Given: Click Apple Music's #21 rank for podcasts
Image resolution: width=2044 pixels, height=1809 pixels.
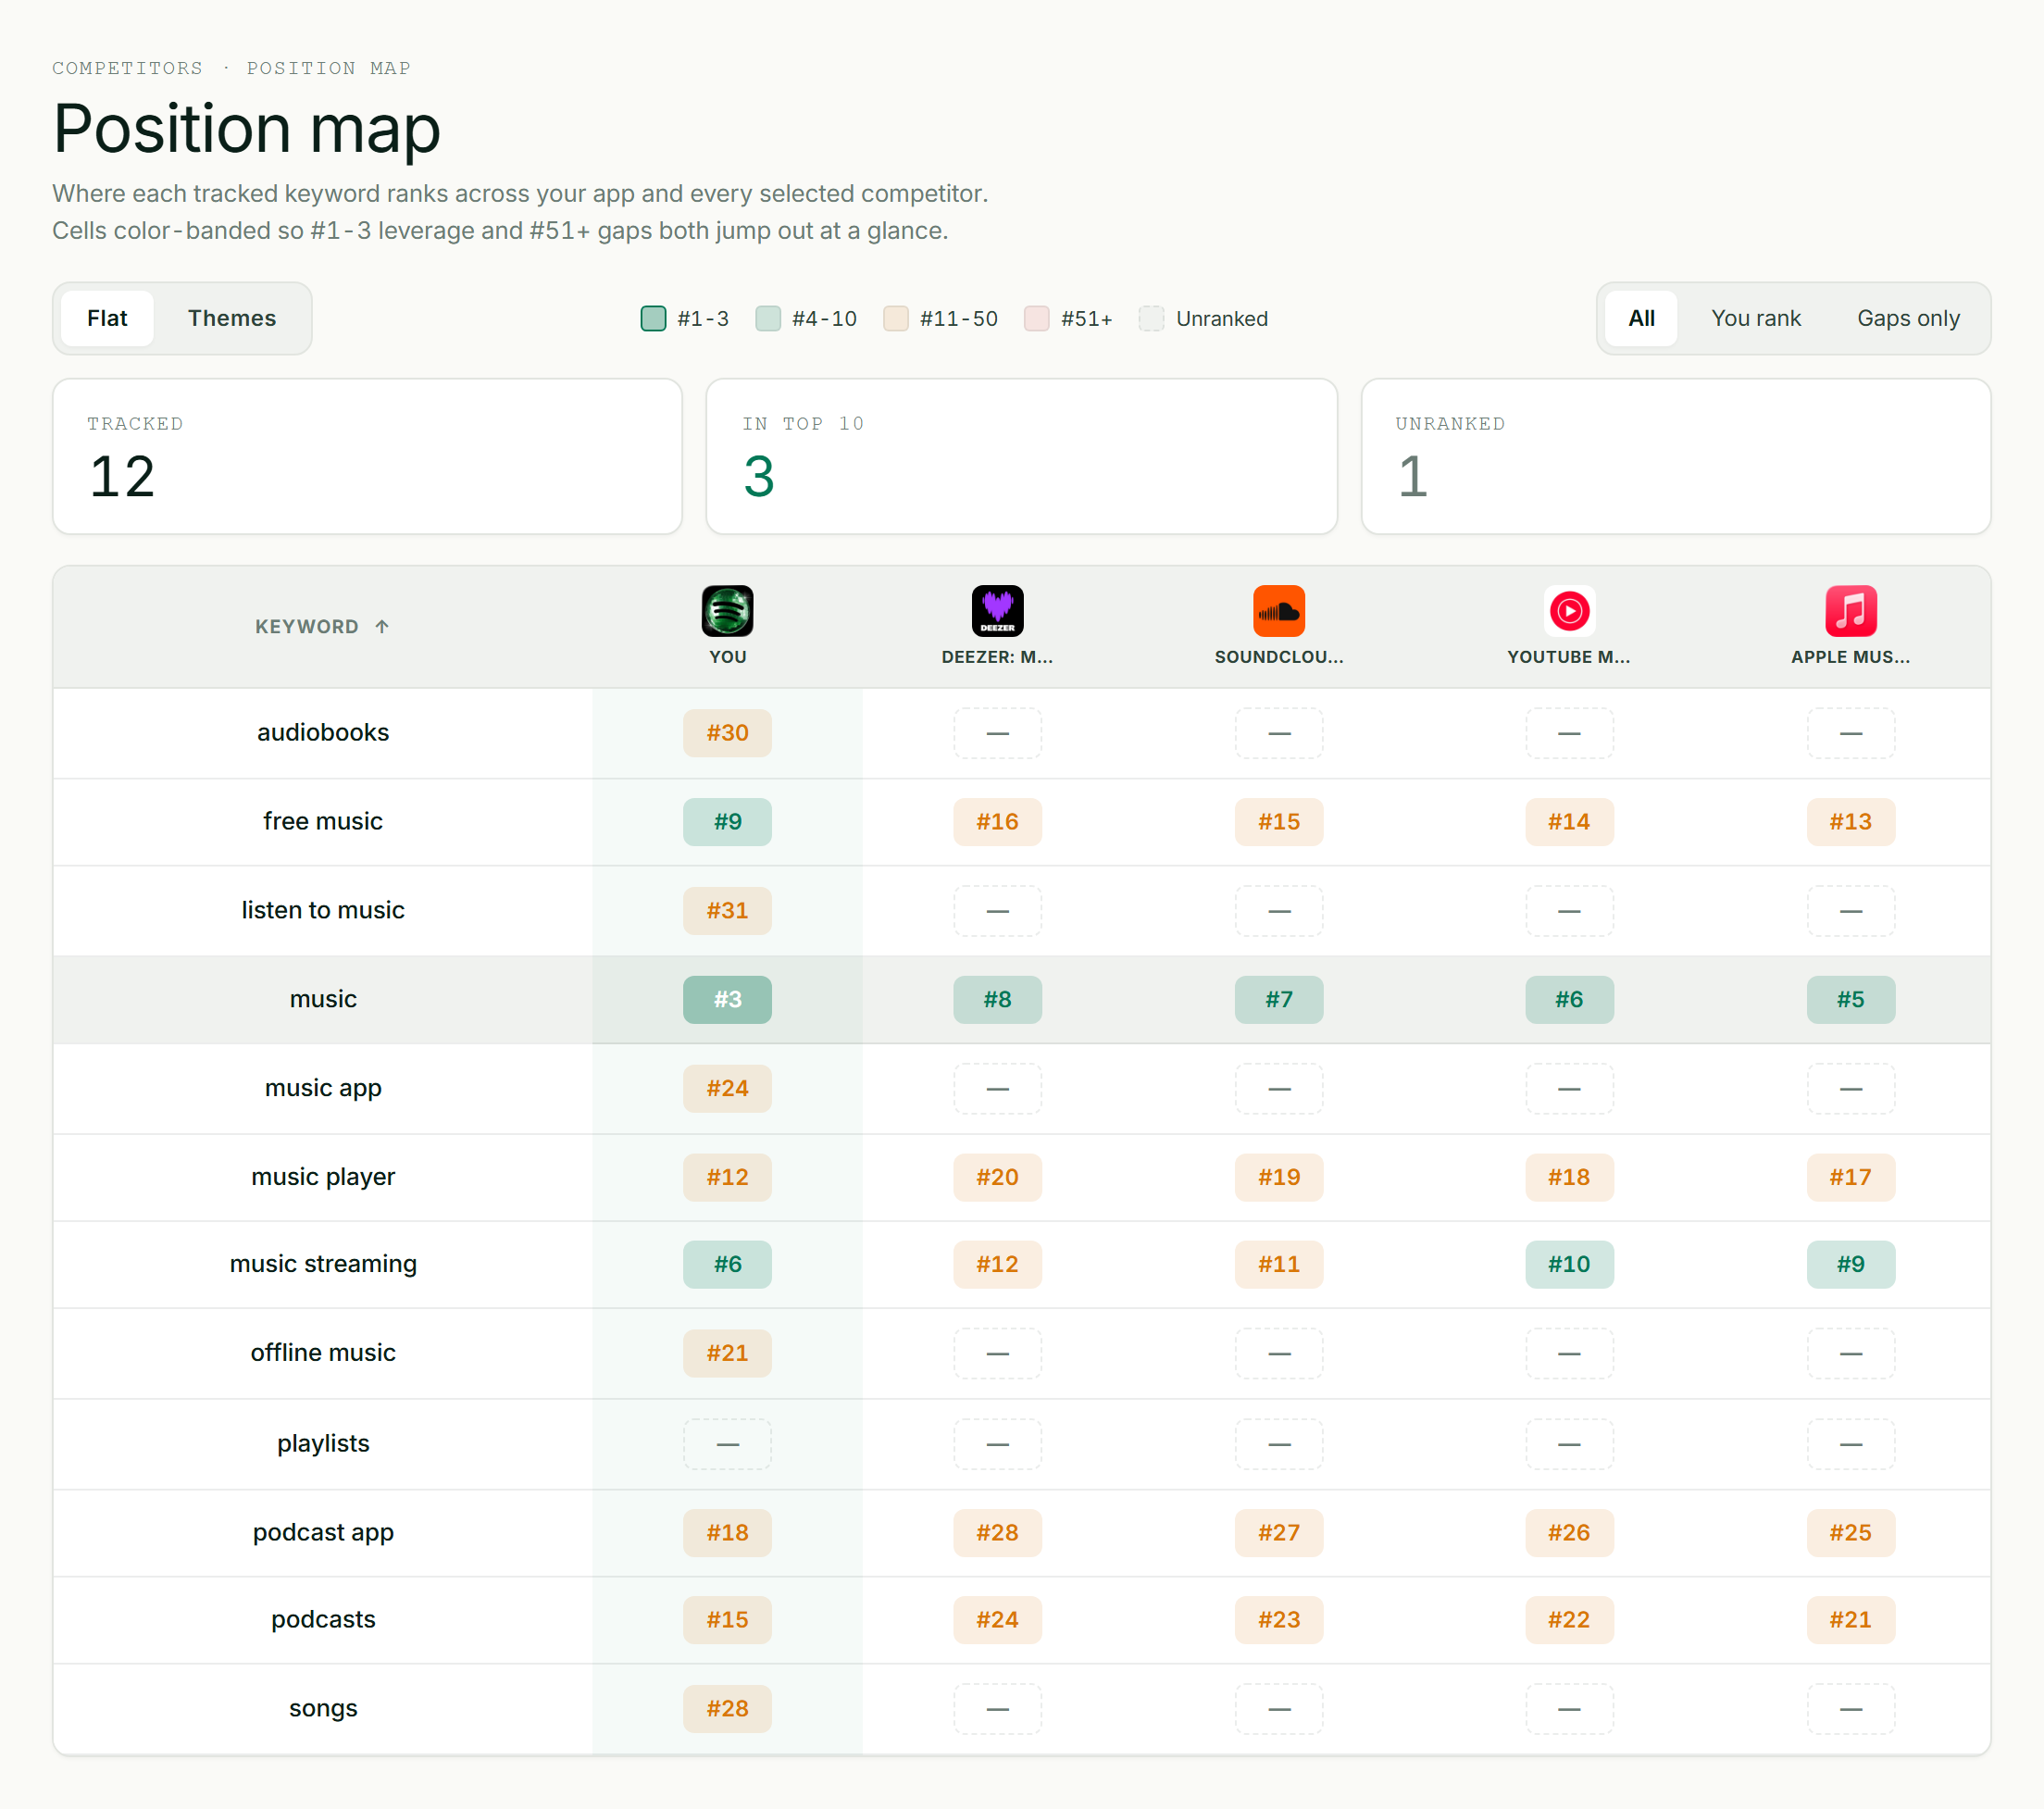Looking at the screenshot, I should (1850, 1620).
